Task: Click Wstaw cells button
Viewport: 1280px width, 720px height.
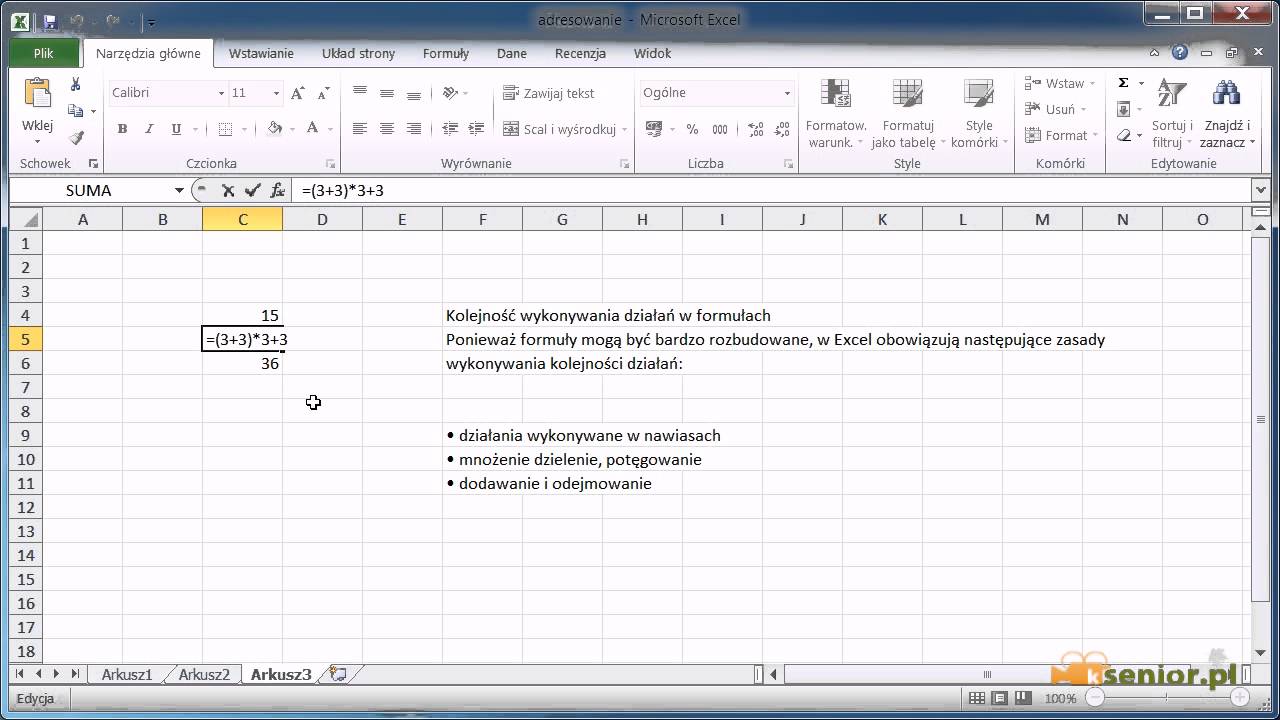Action: click(x=1060, y=84)
